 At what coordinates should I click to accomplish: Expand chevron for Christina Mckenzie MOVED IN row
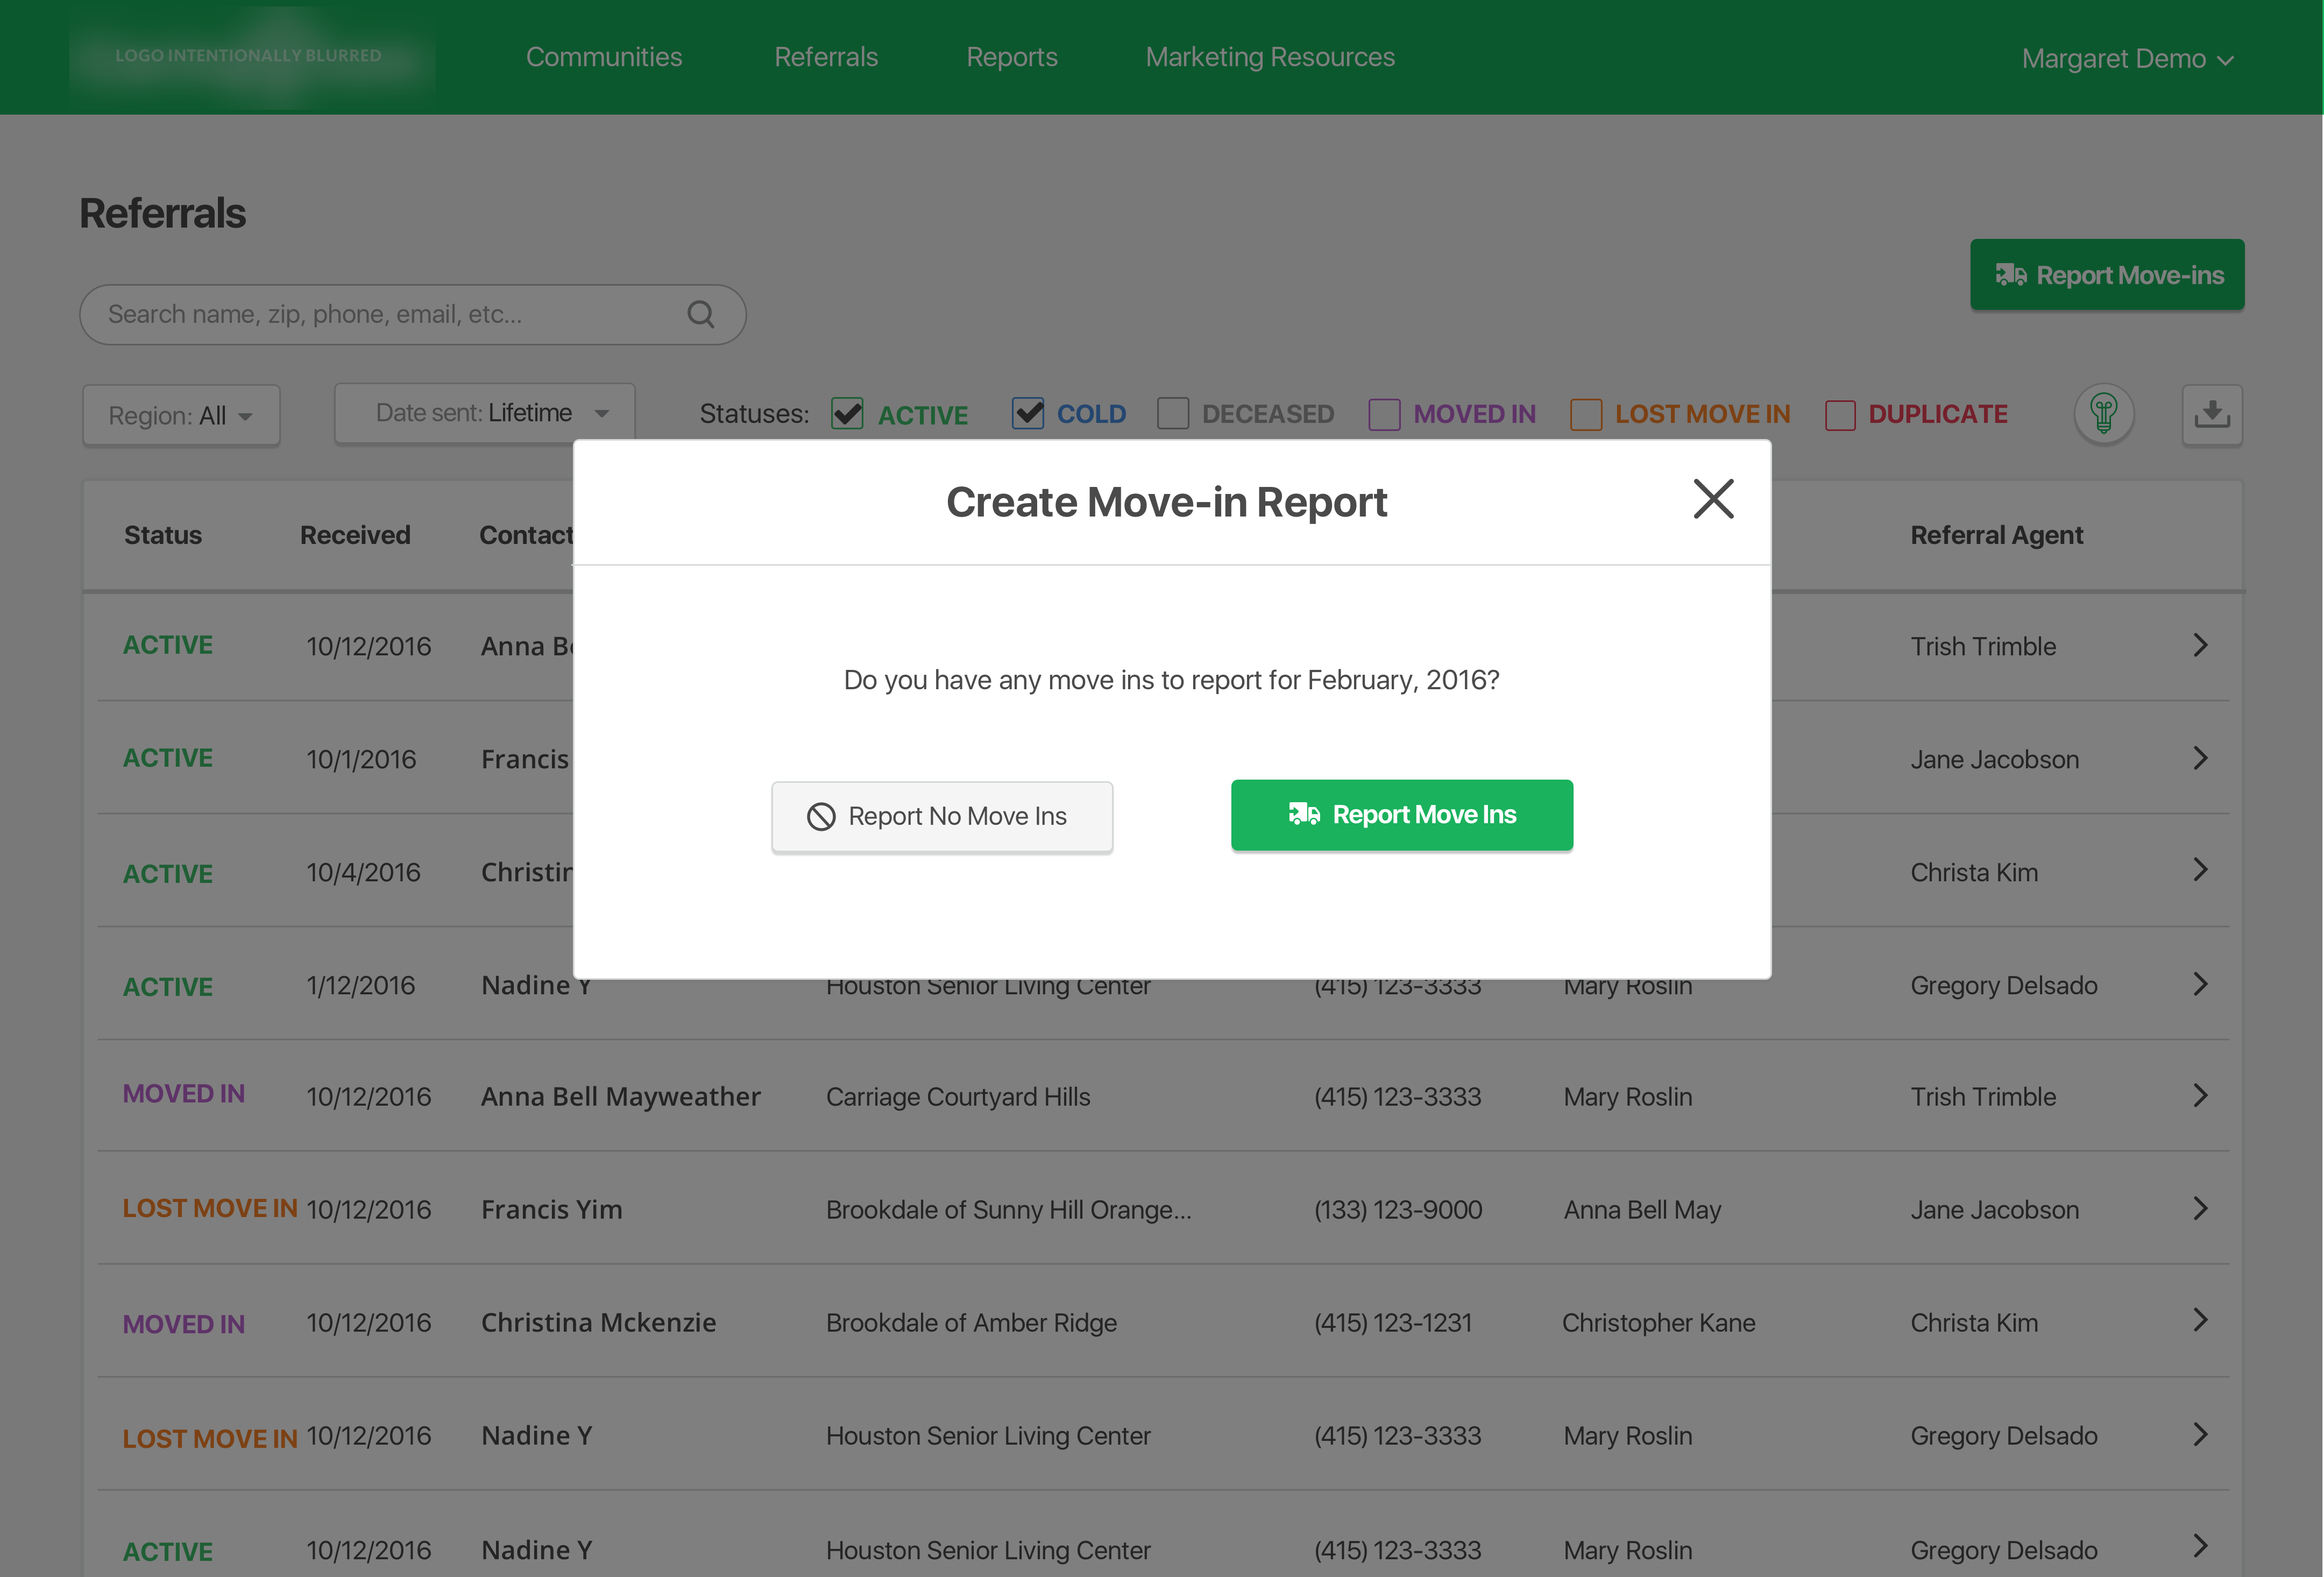2200,1320
